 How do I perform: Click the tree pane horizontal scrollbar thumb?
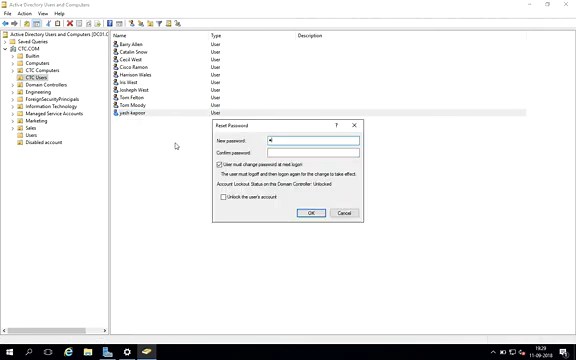pos(47,331)
